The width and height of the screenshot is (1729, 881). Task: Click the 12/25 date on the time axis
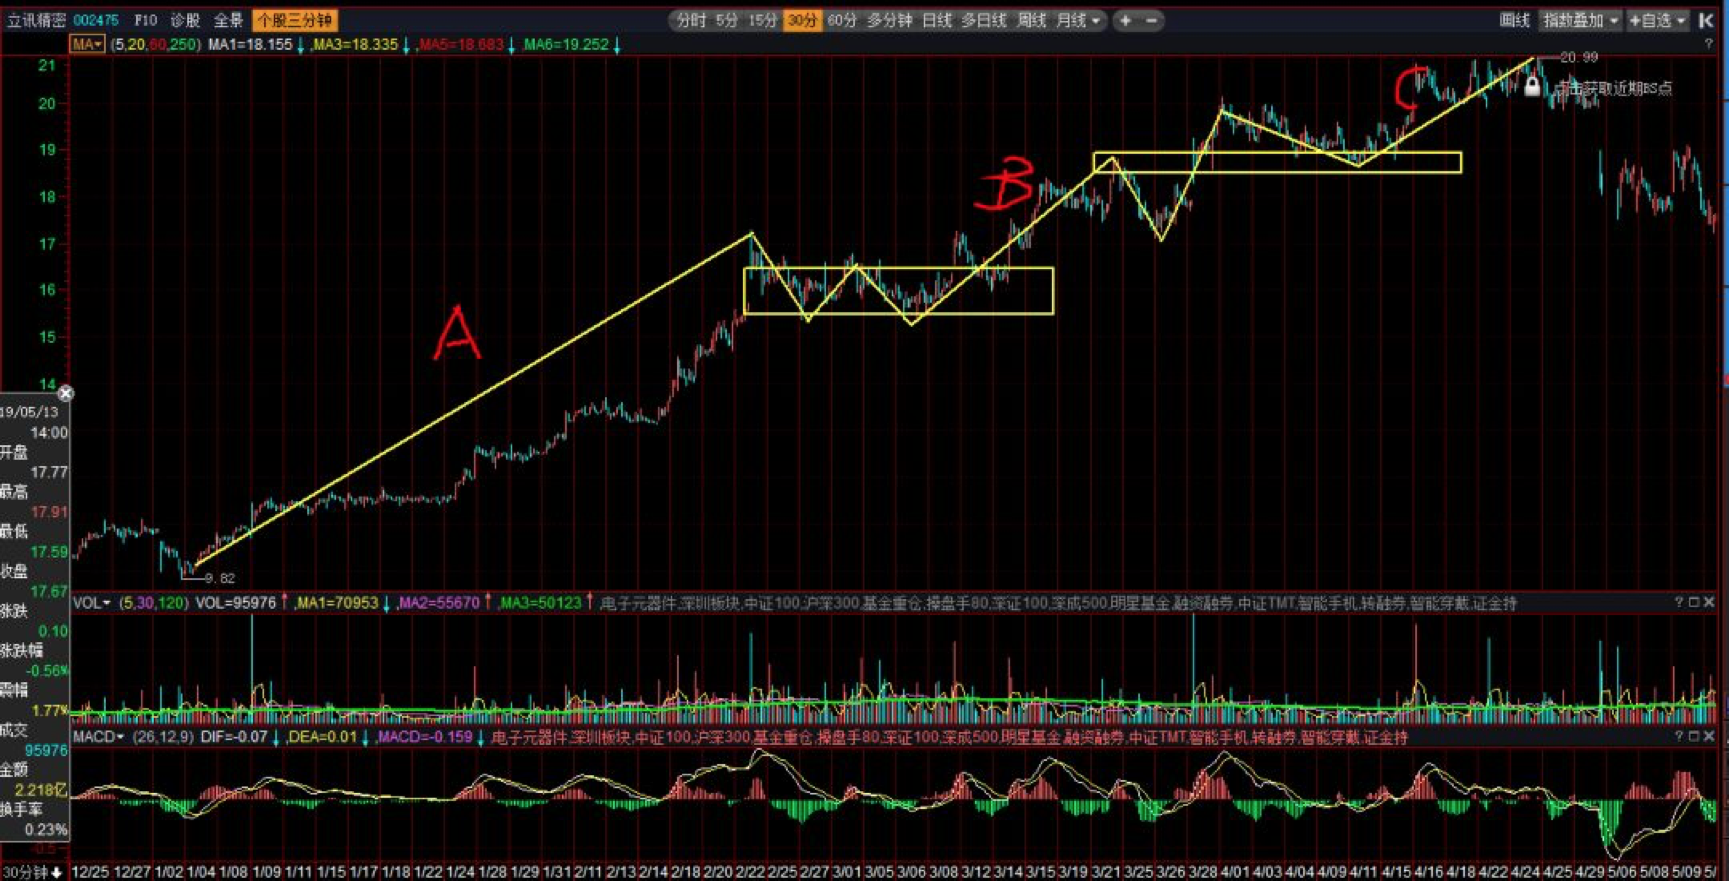(90, 872)
